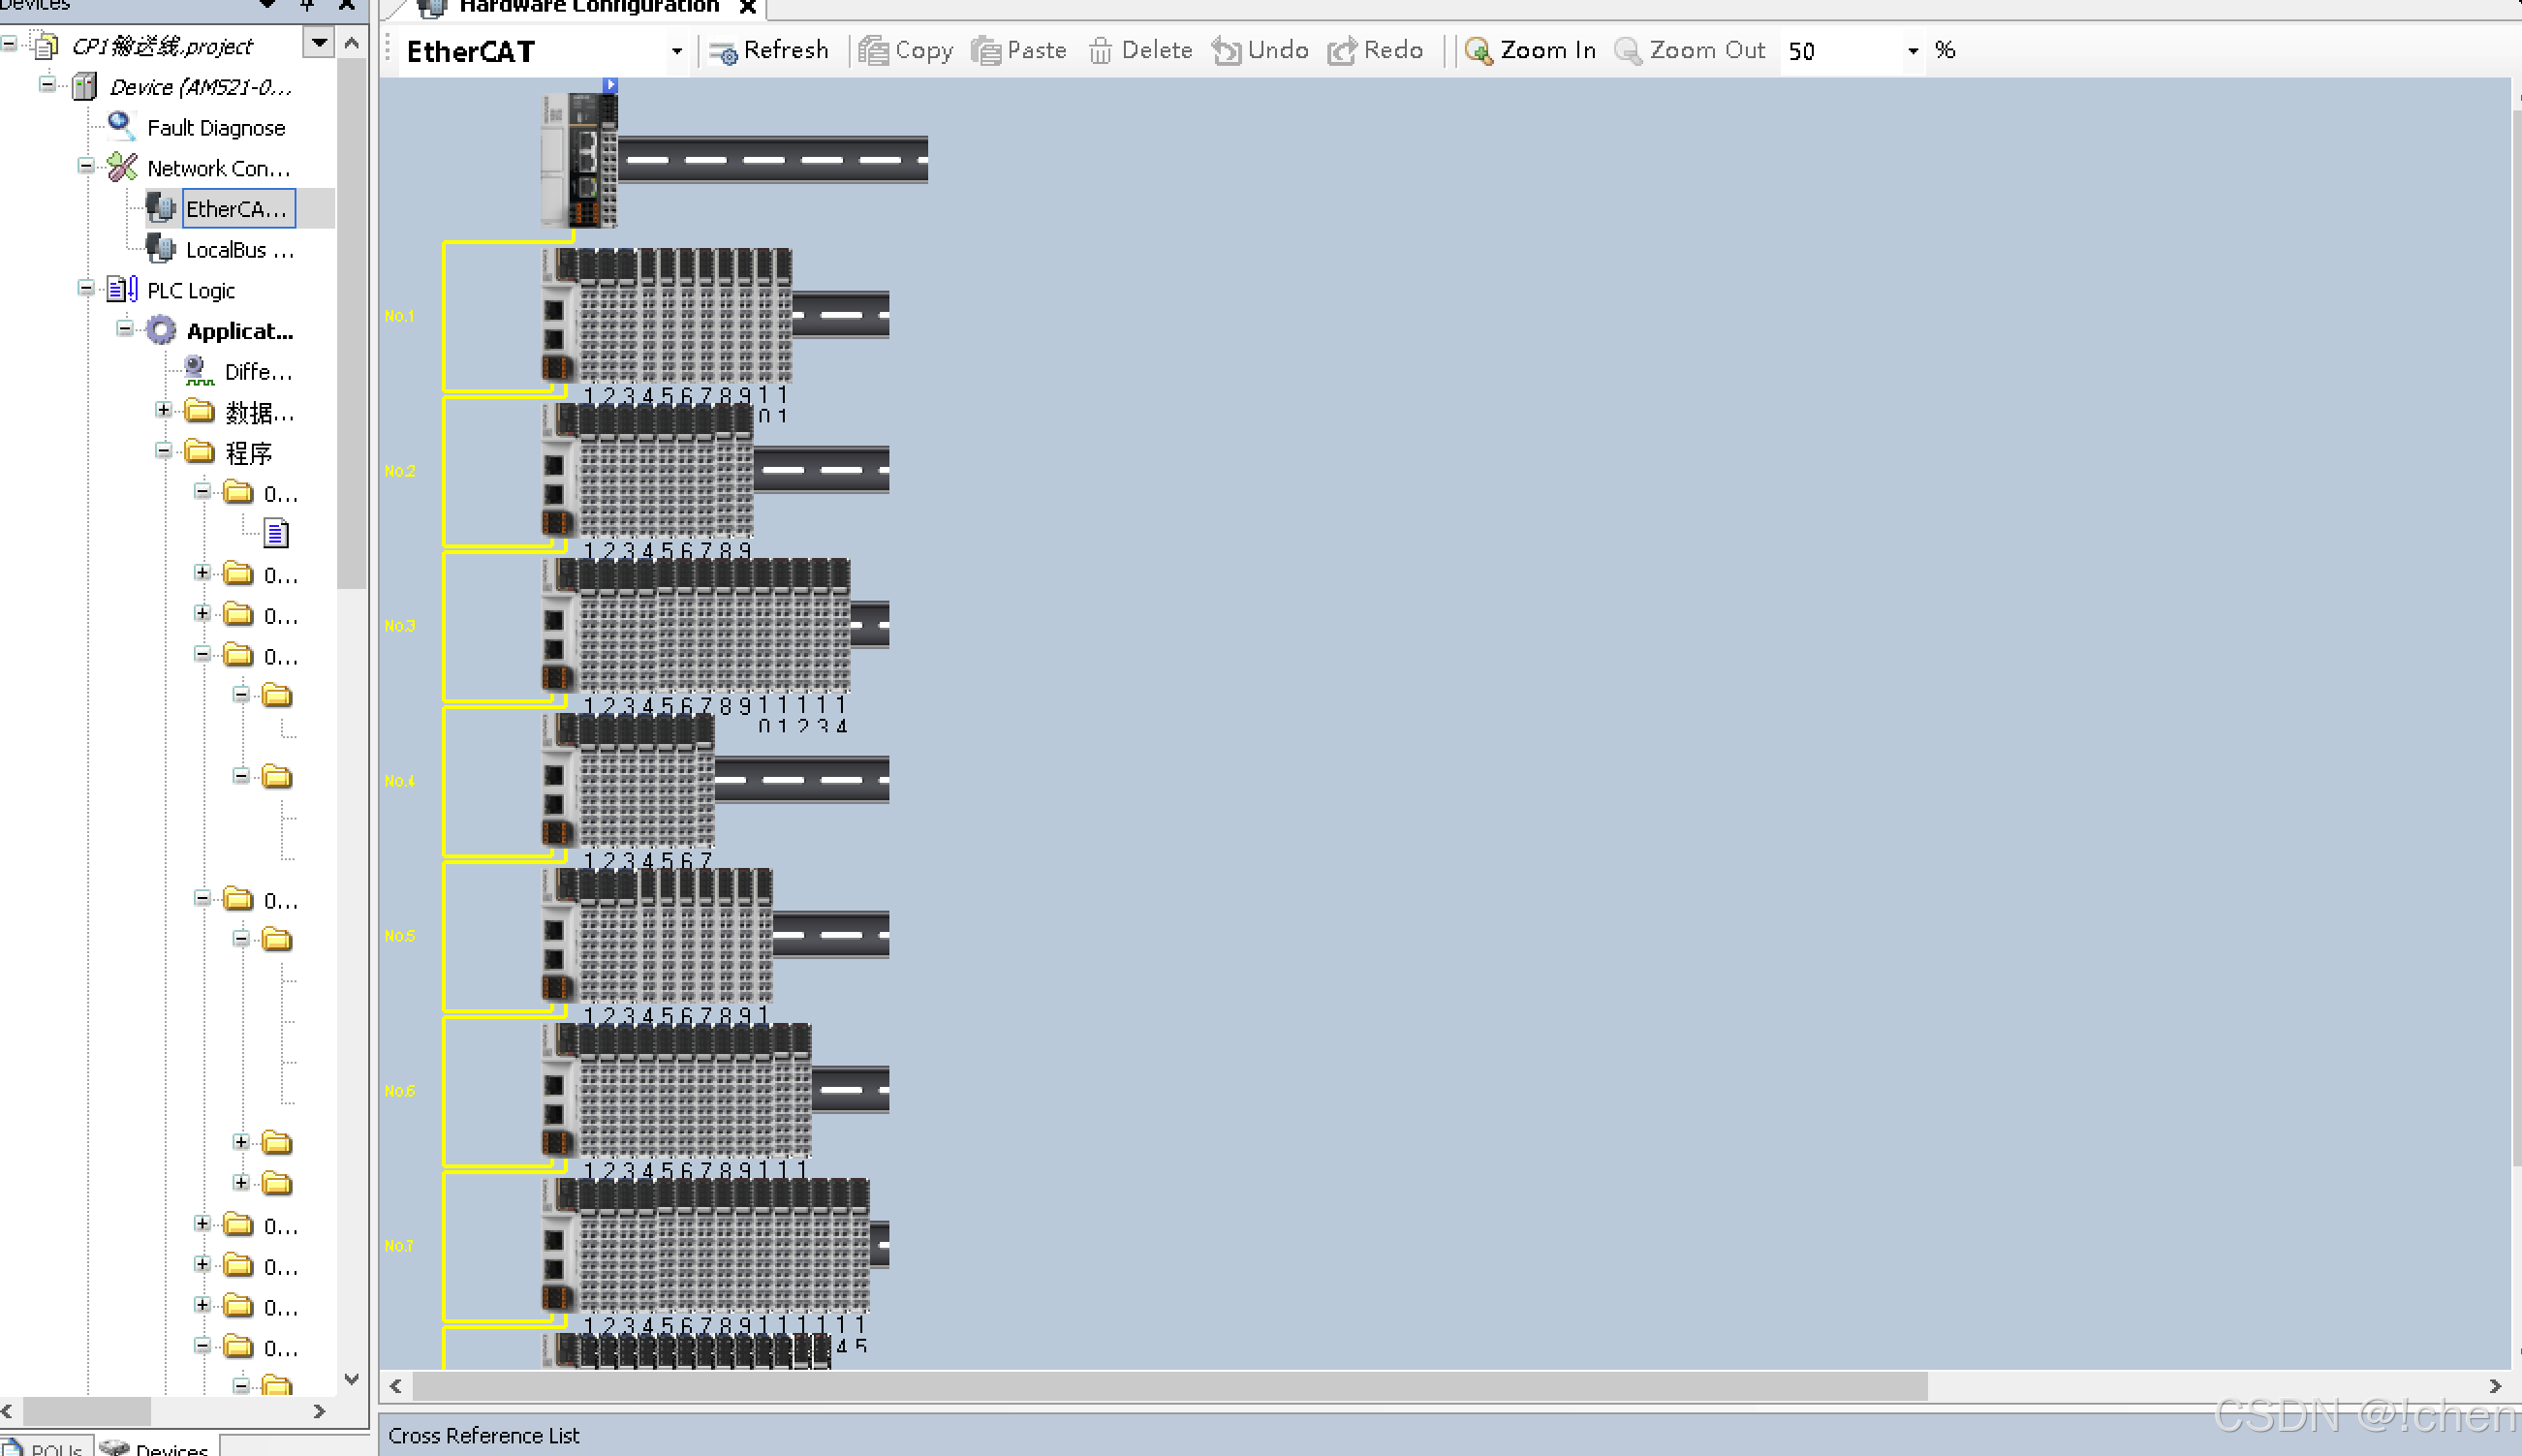The width and height of the screenshot is (2522, 1456).
Task: Open Fault Diagnose in device tree
Action: click(215, 128)
